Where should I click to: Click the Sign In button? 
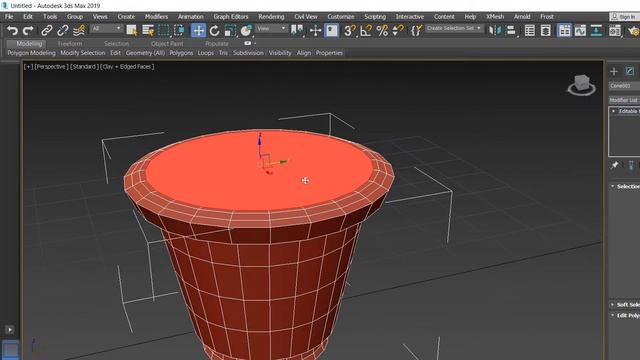click(624, 17)
